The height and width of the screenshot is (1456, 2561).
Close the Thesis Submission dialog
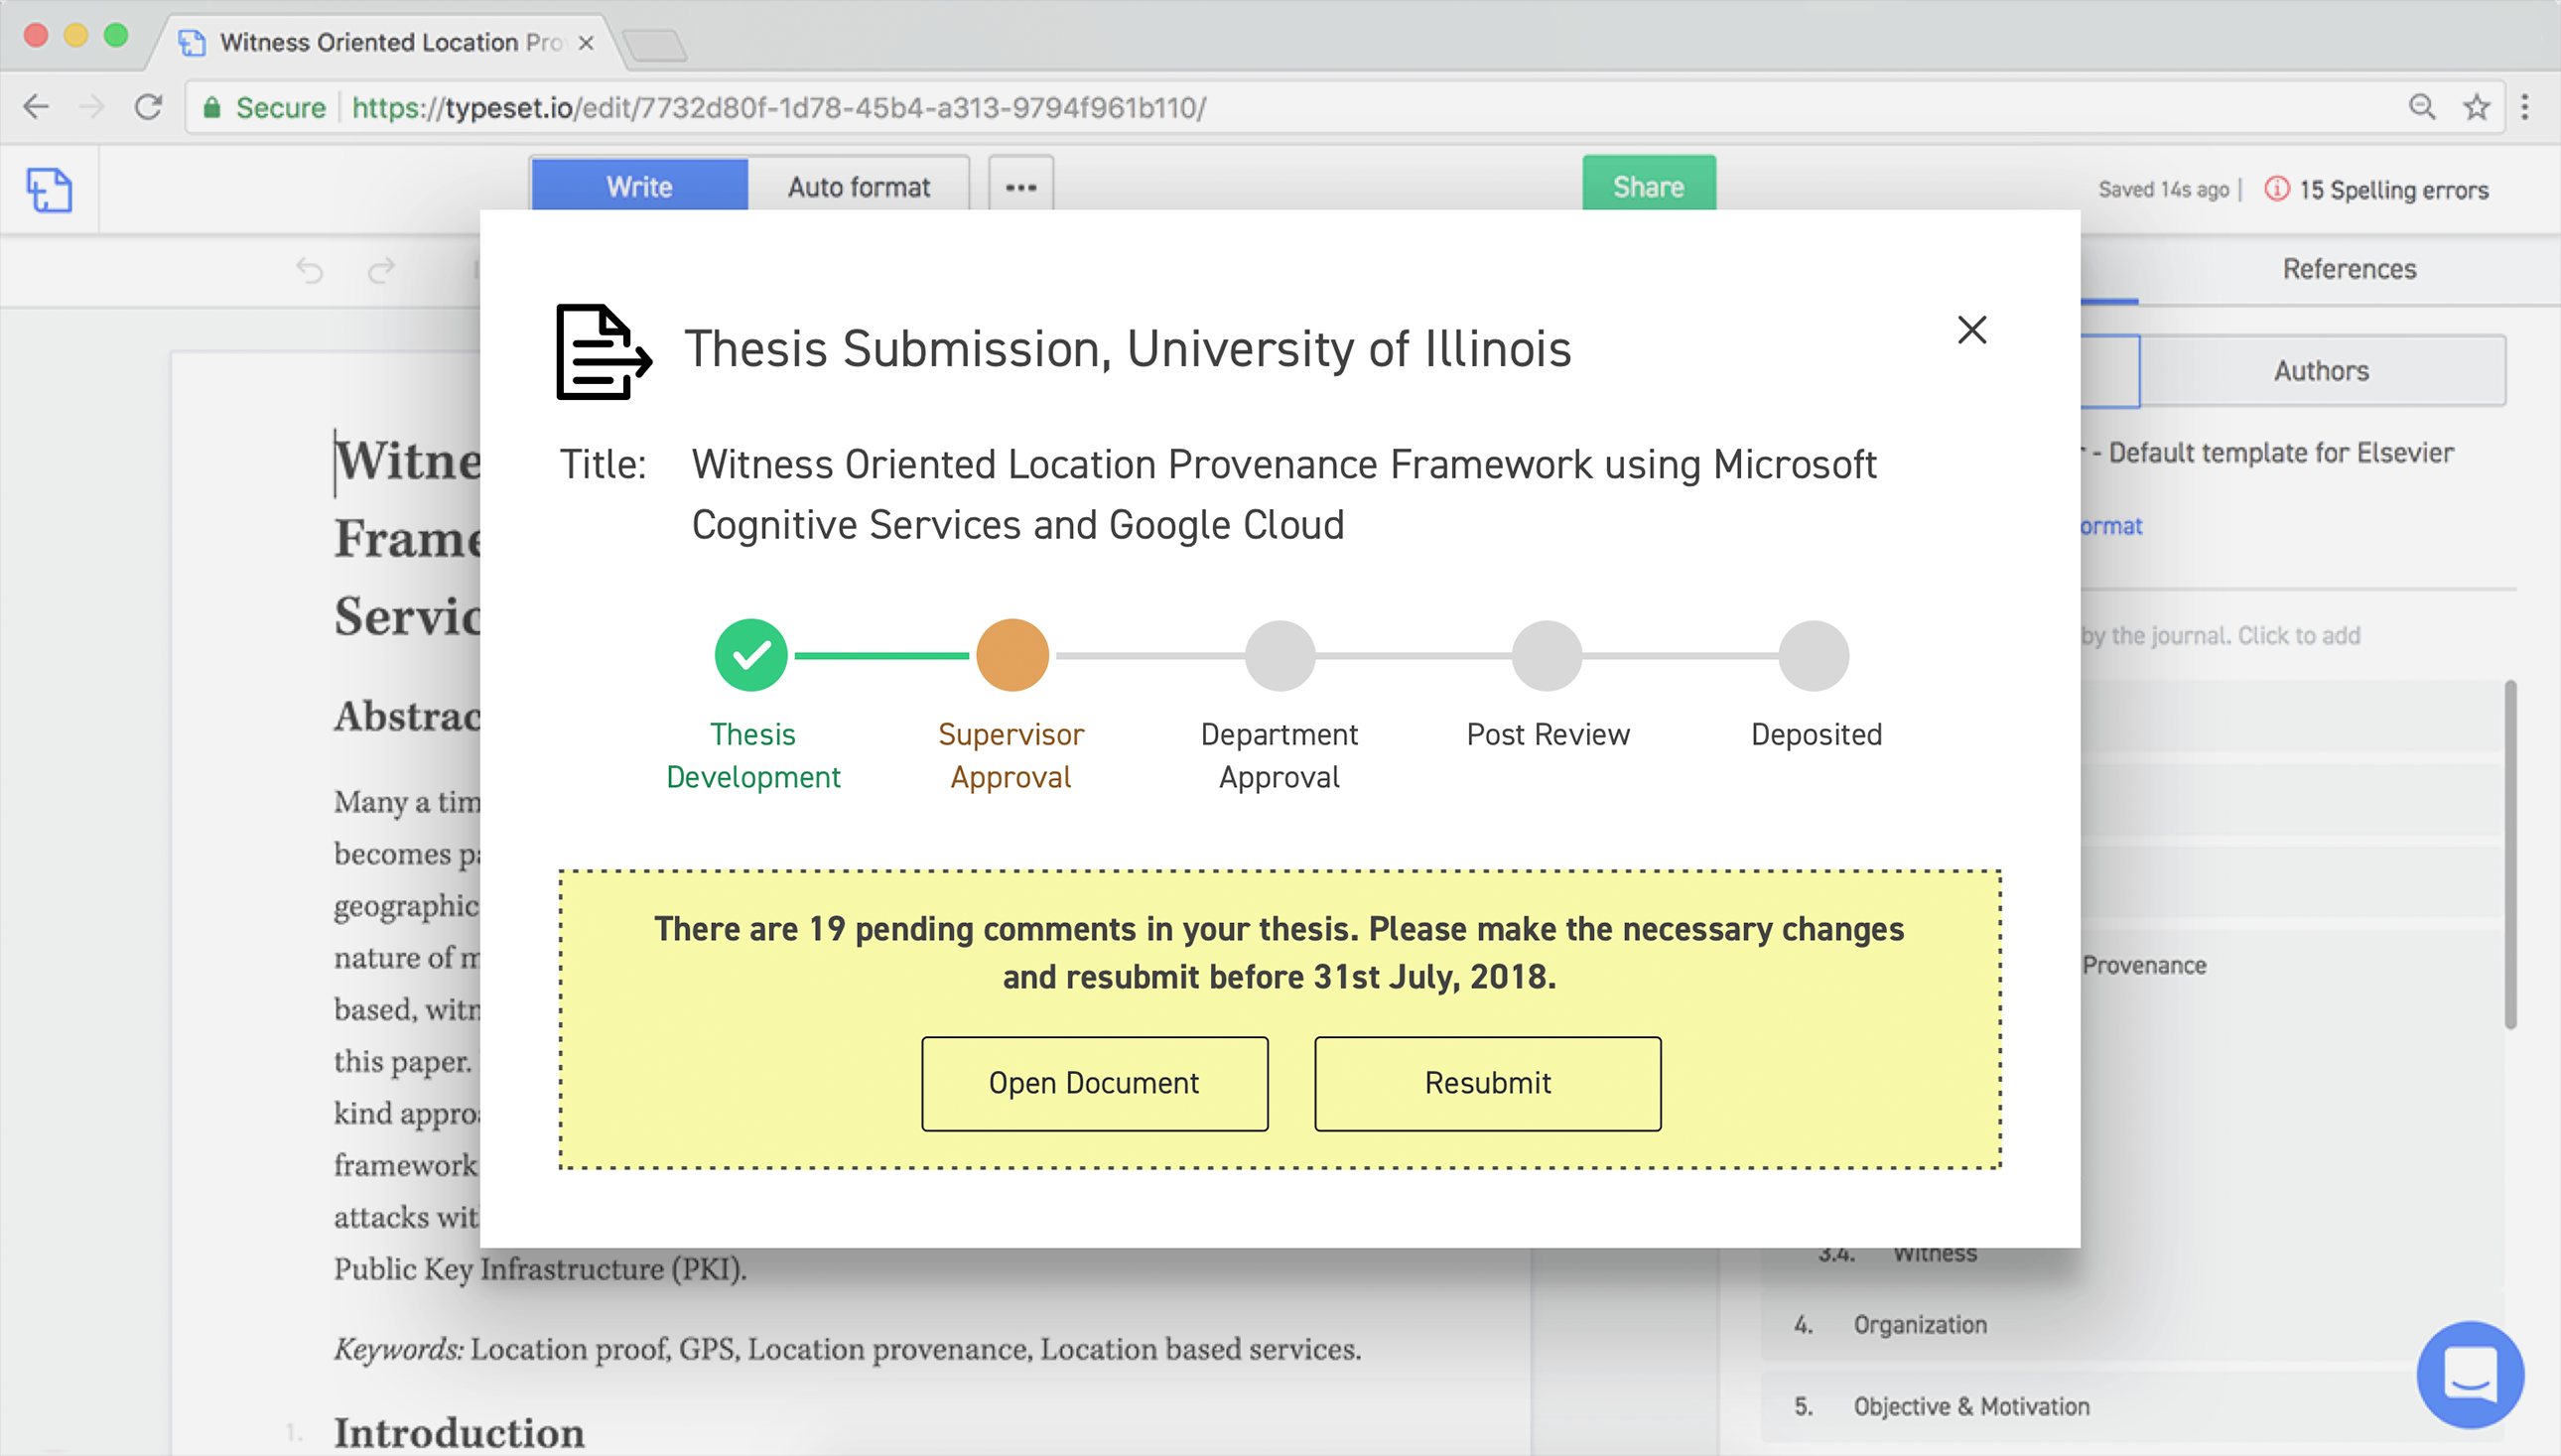click(1971, 330)
